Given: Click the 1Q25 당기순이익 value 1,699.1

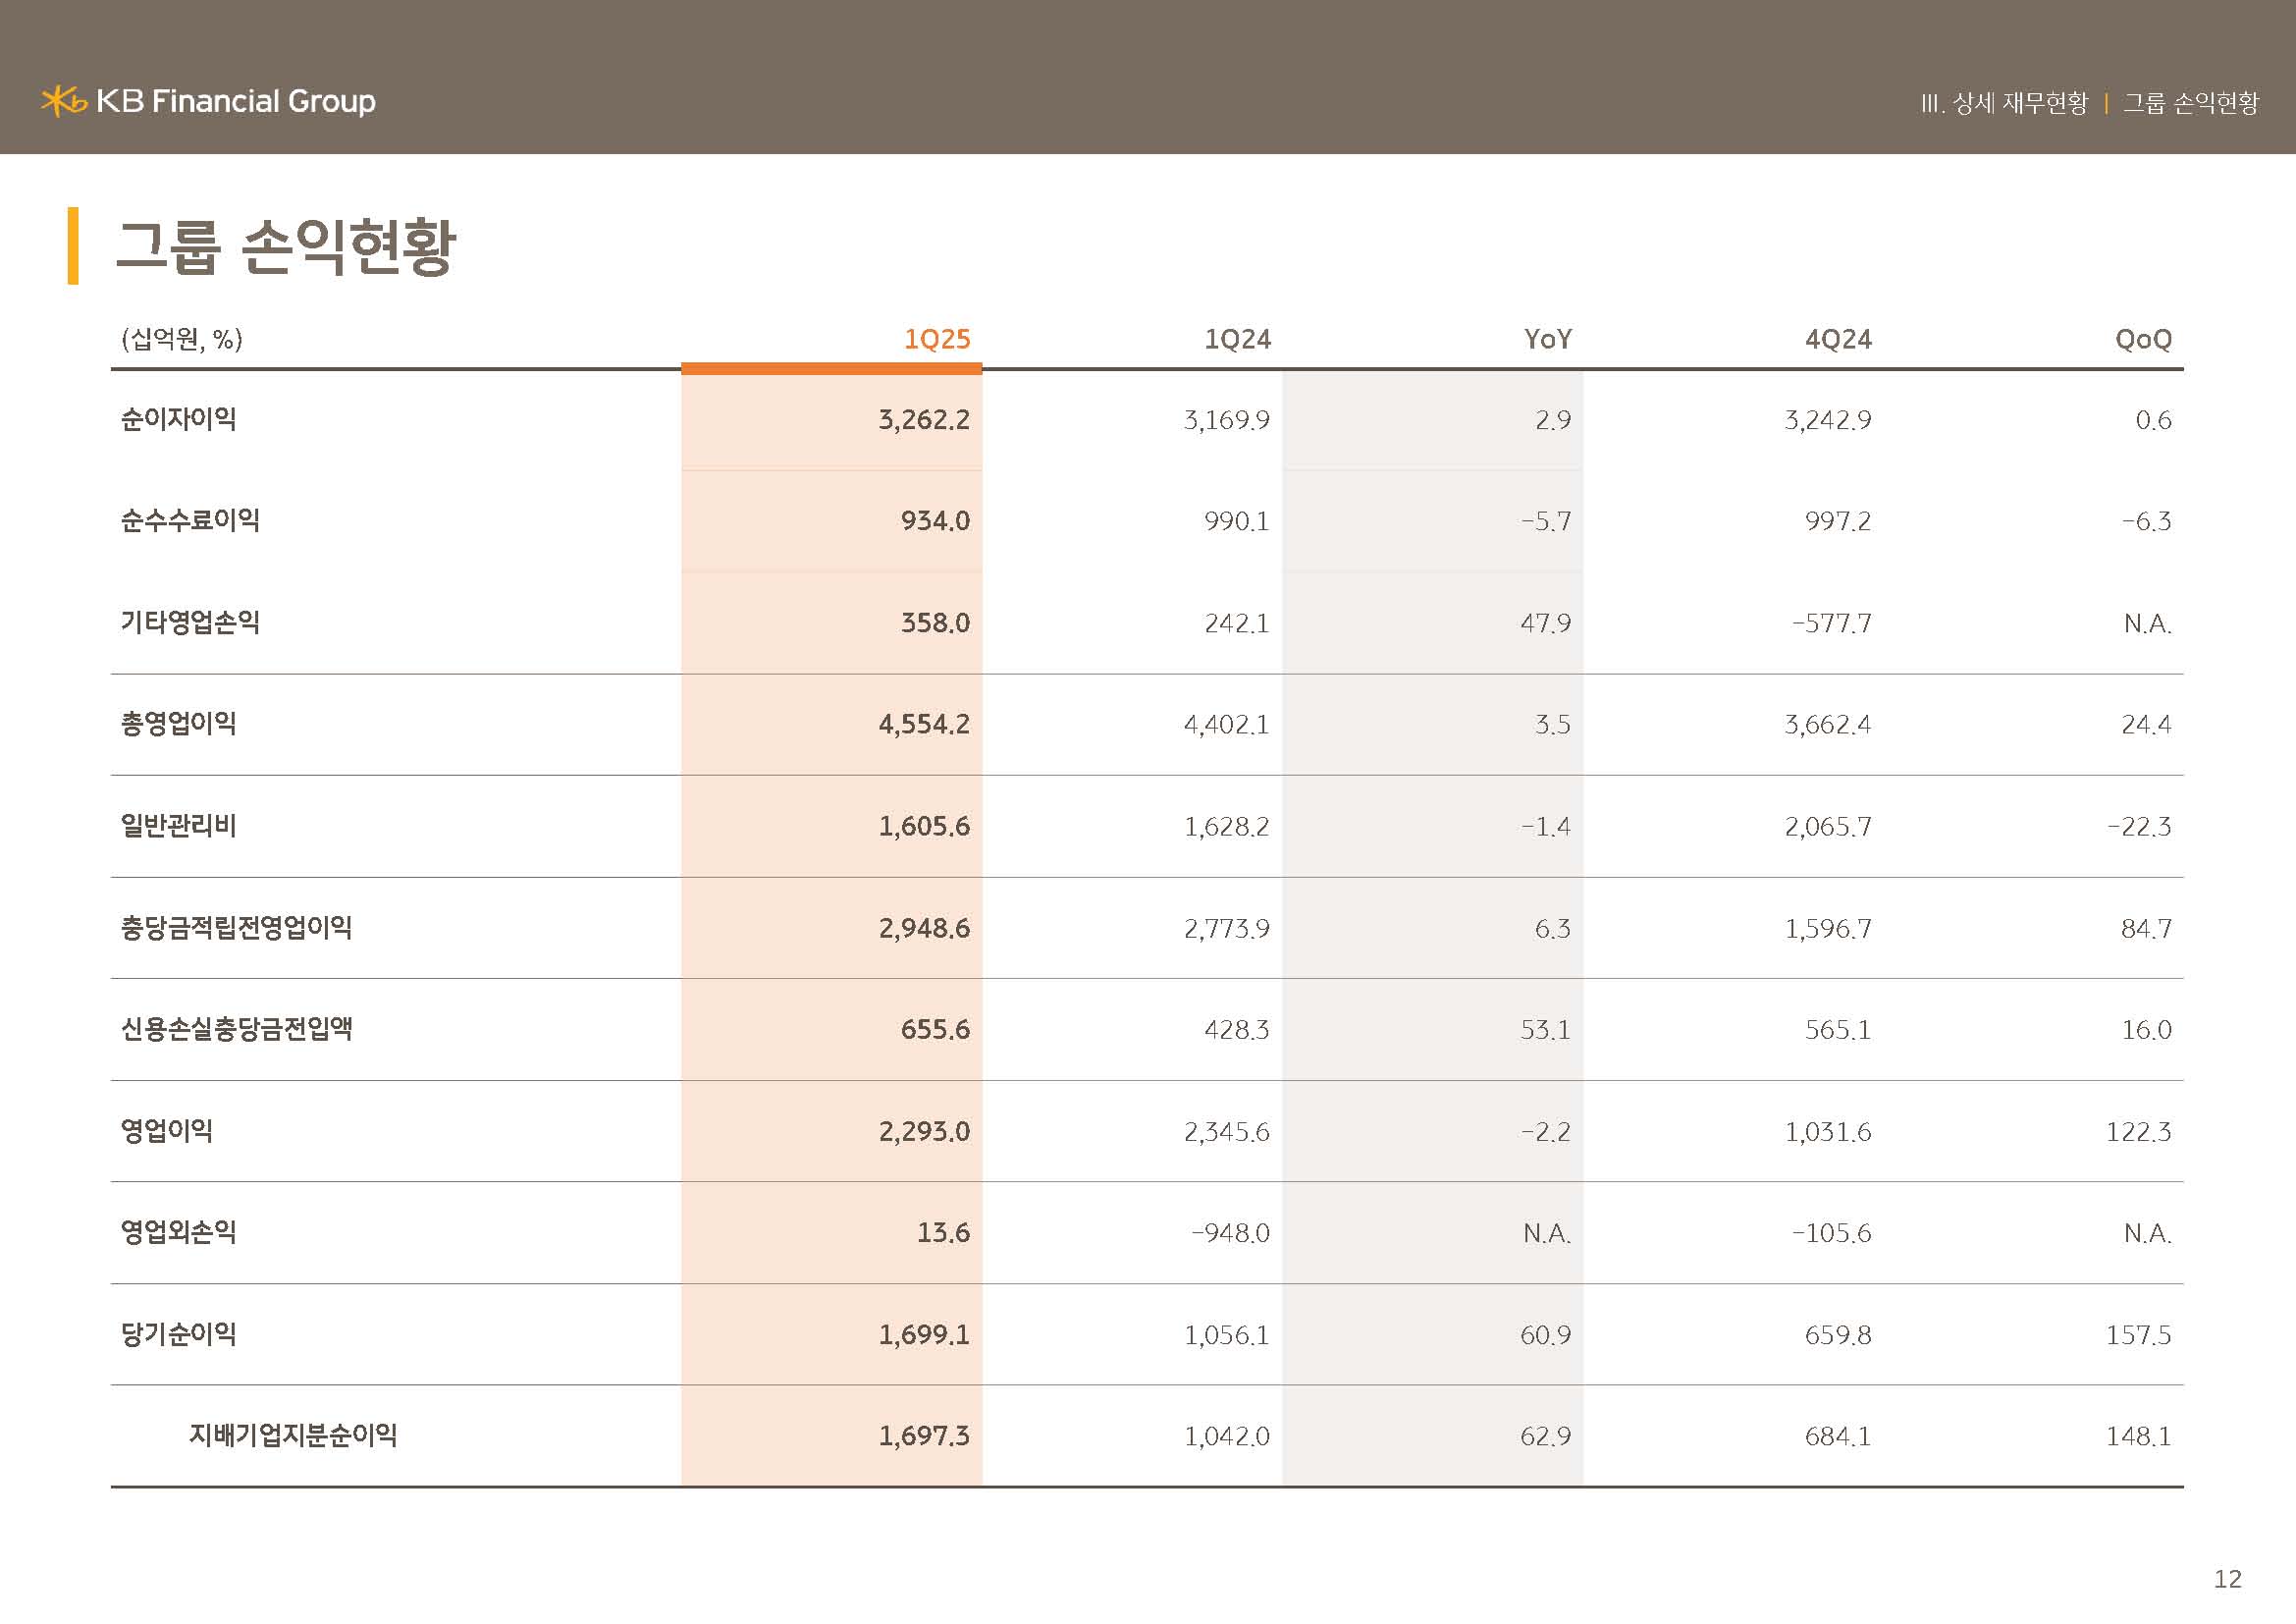Looking at the screenshot, I should click(x=923, y=1334).
